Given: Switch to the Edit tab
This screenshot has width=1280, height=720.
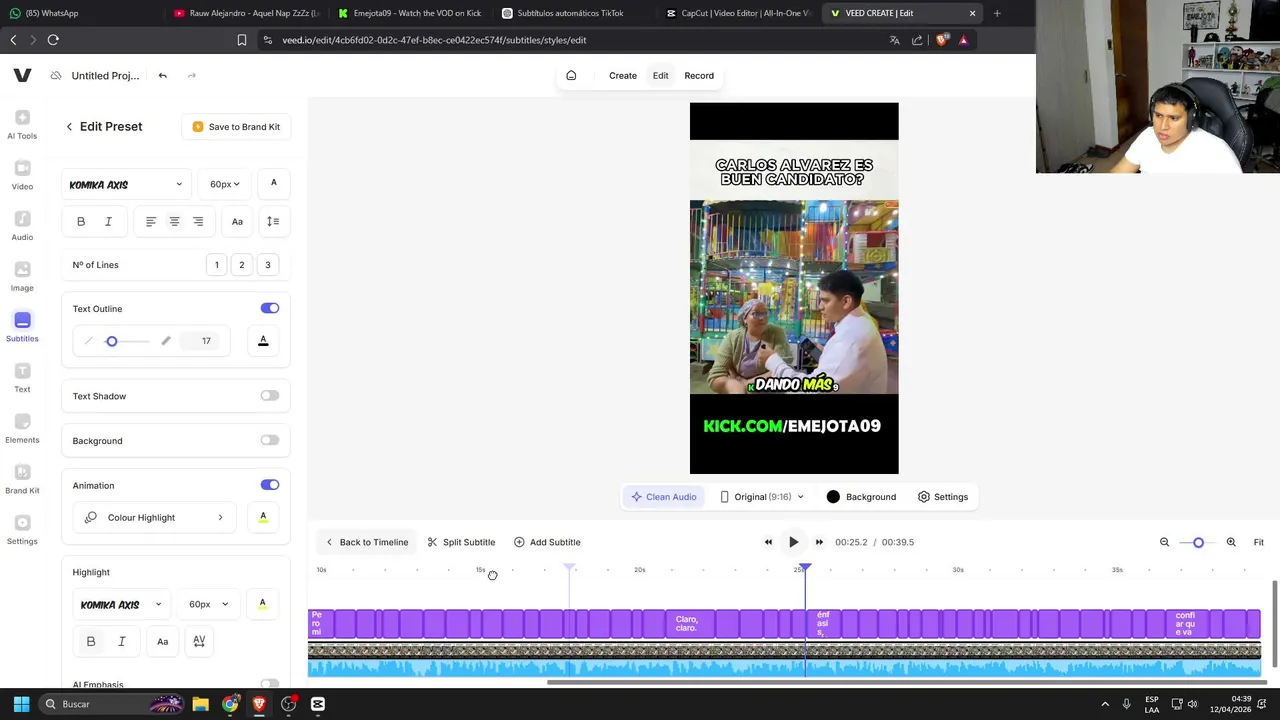Looking at the screenshot, I should click(661, 75).
